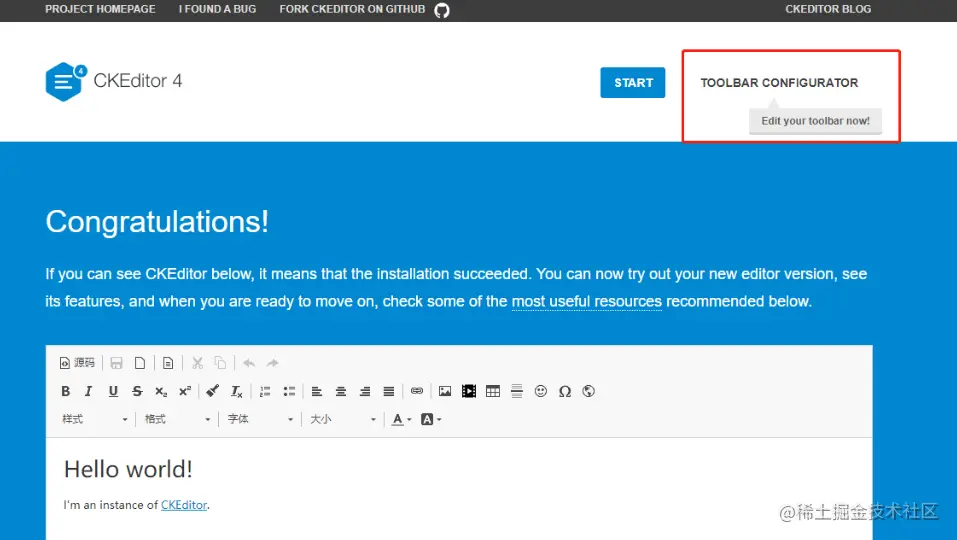Click PROJECT HOMEPAGE in top navigation
This screenshot has width=957, height=540.
pos(100,9)
